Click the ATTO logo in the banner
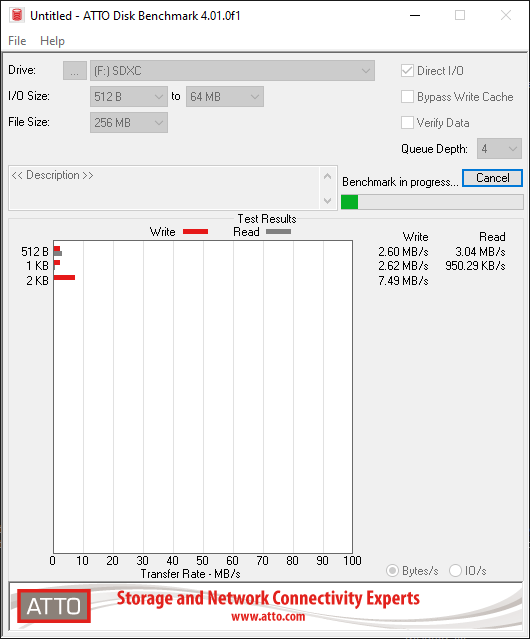 tap(54, 606)
